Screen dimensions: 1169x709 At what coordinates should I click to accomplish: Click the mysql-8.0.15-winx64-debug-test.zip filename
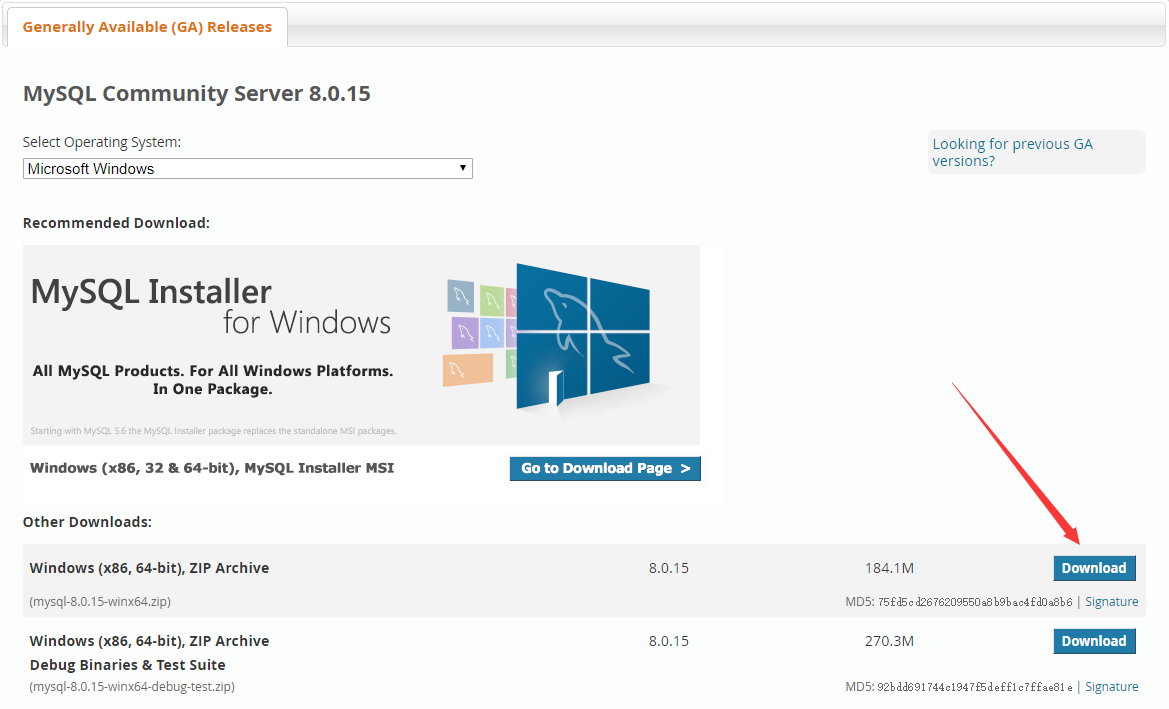(x=131, y=687)
